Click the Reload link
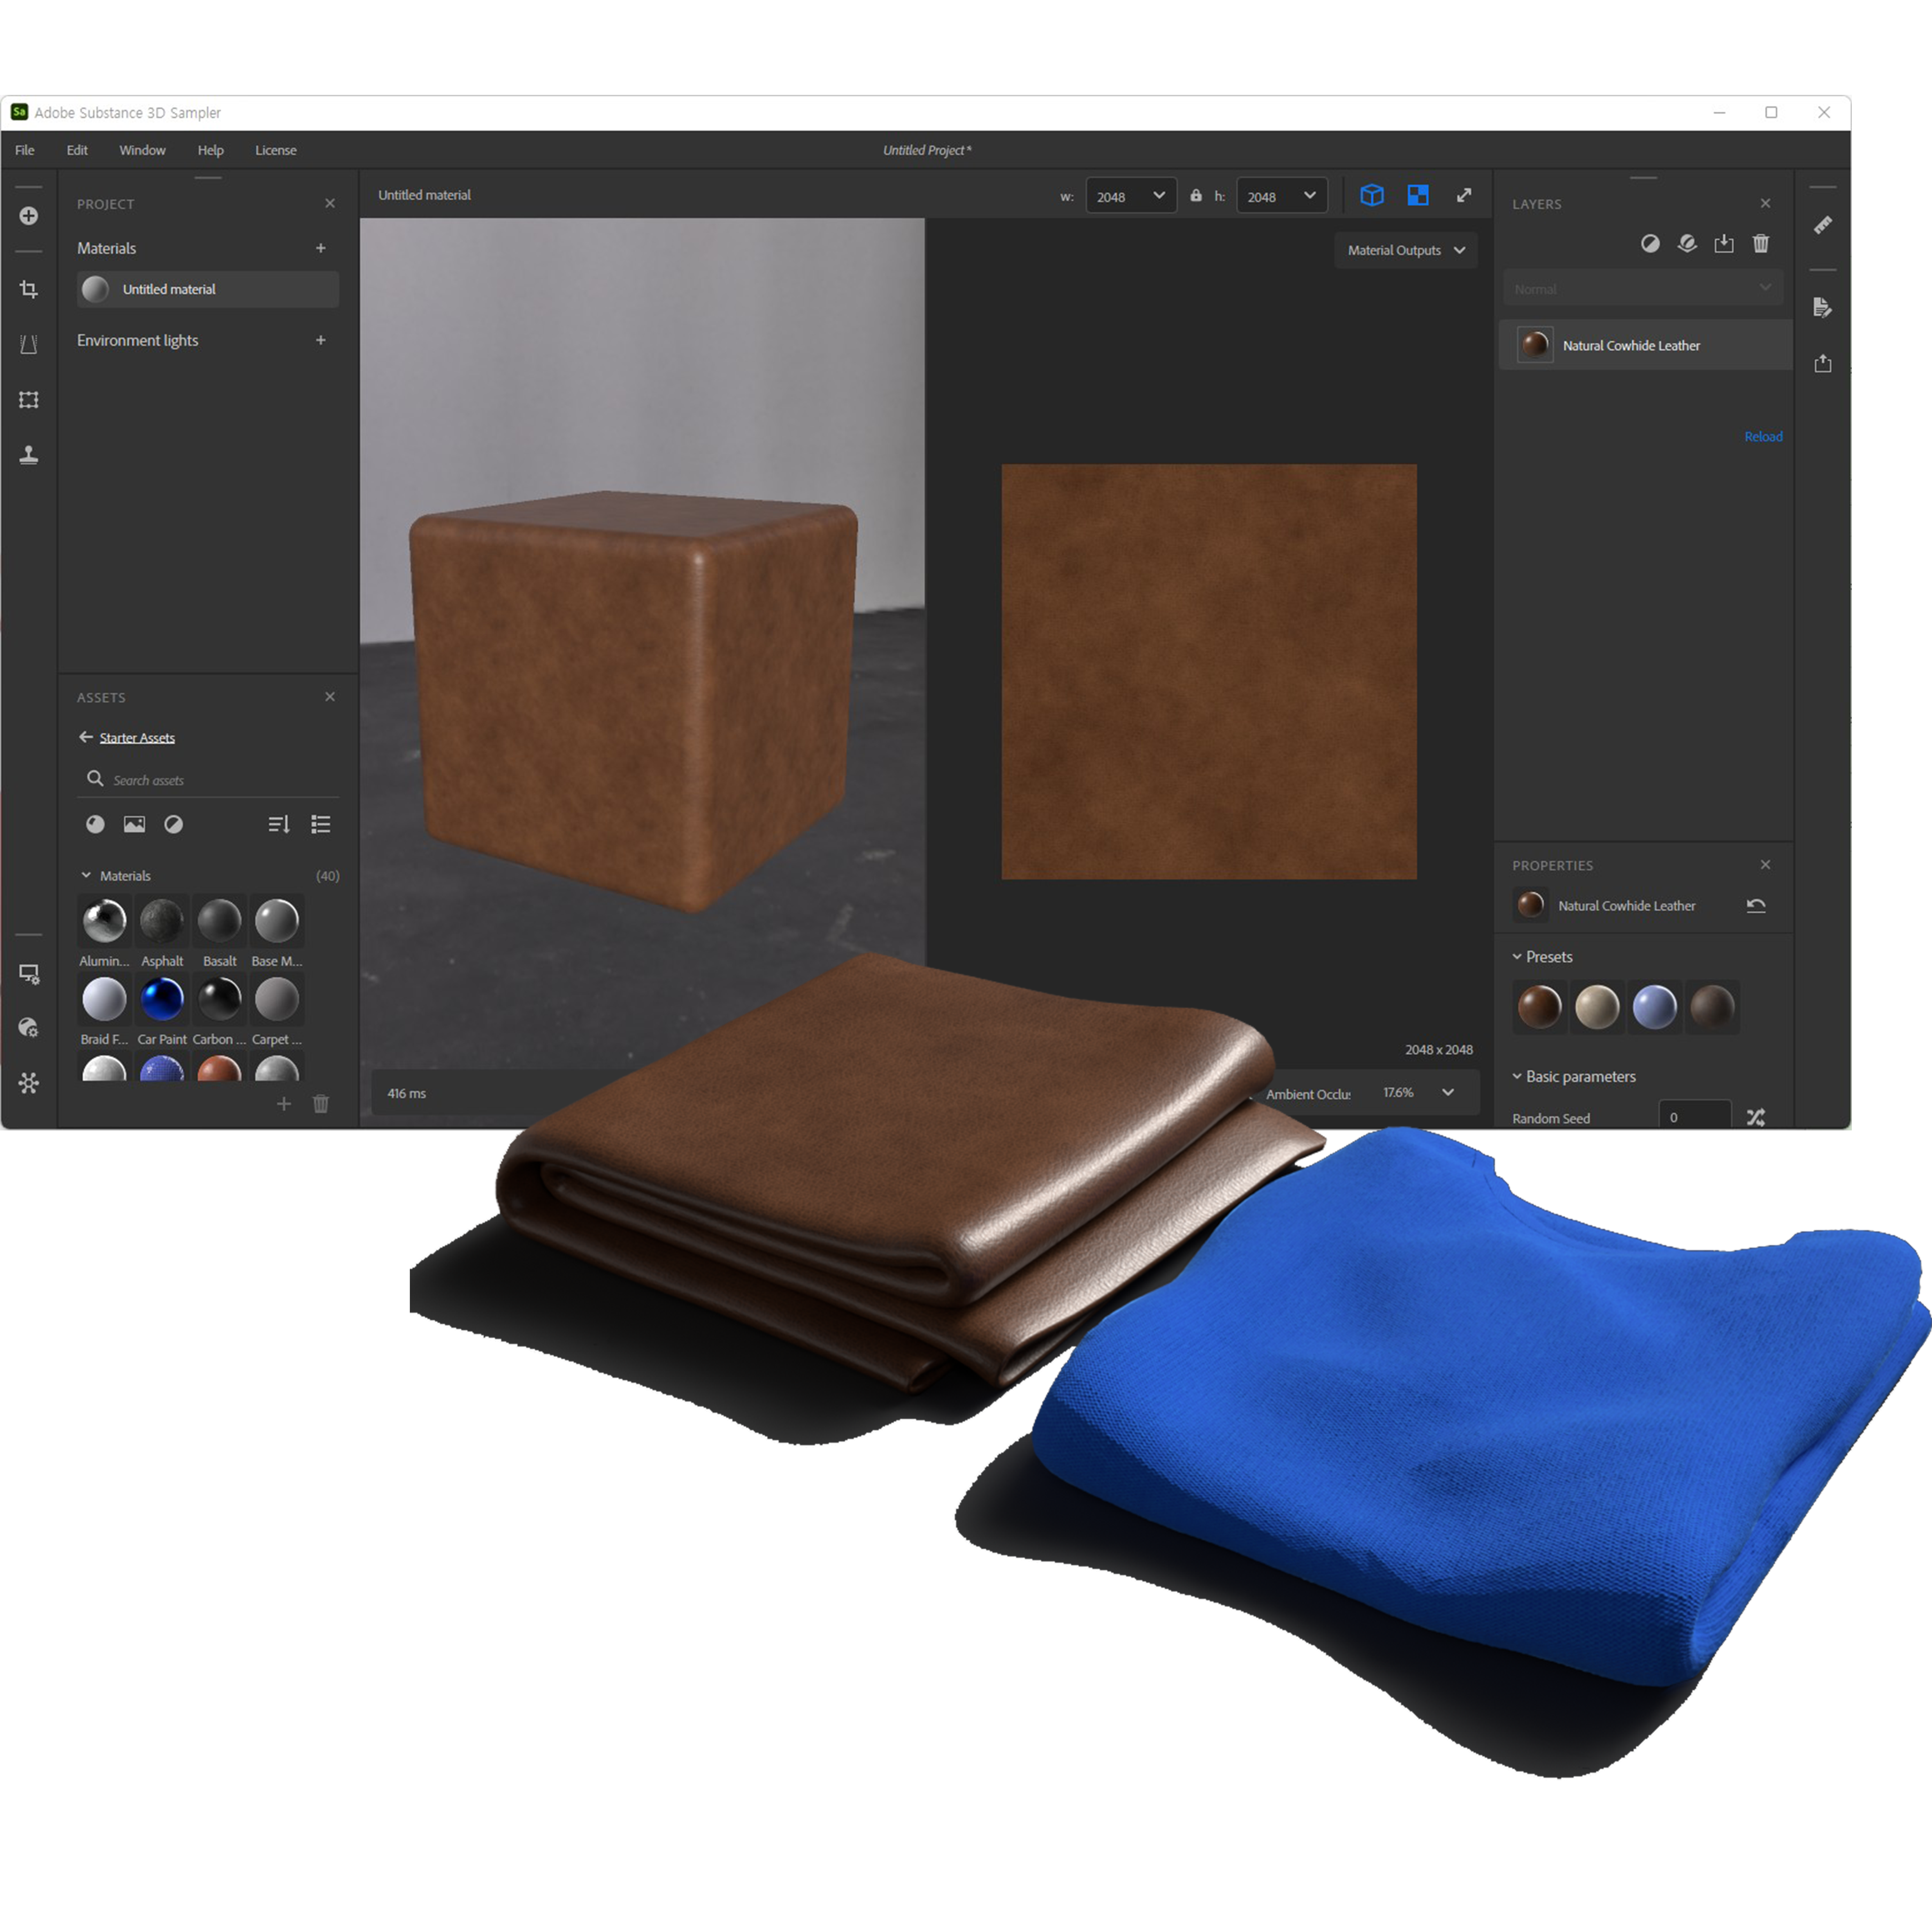Viewport: 1932px width, 1932px height. point(1763,437)
